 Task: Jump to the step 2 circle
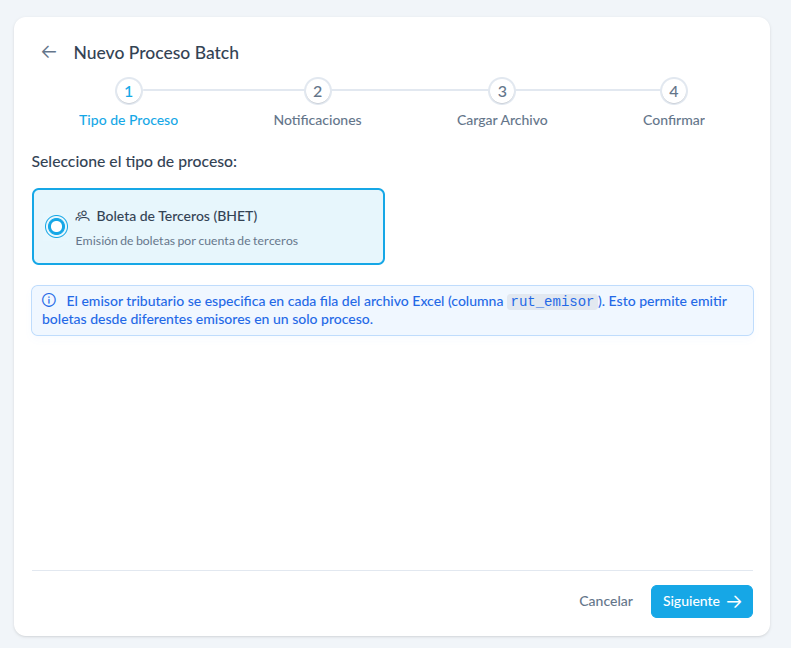pos(317,92)
